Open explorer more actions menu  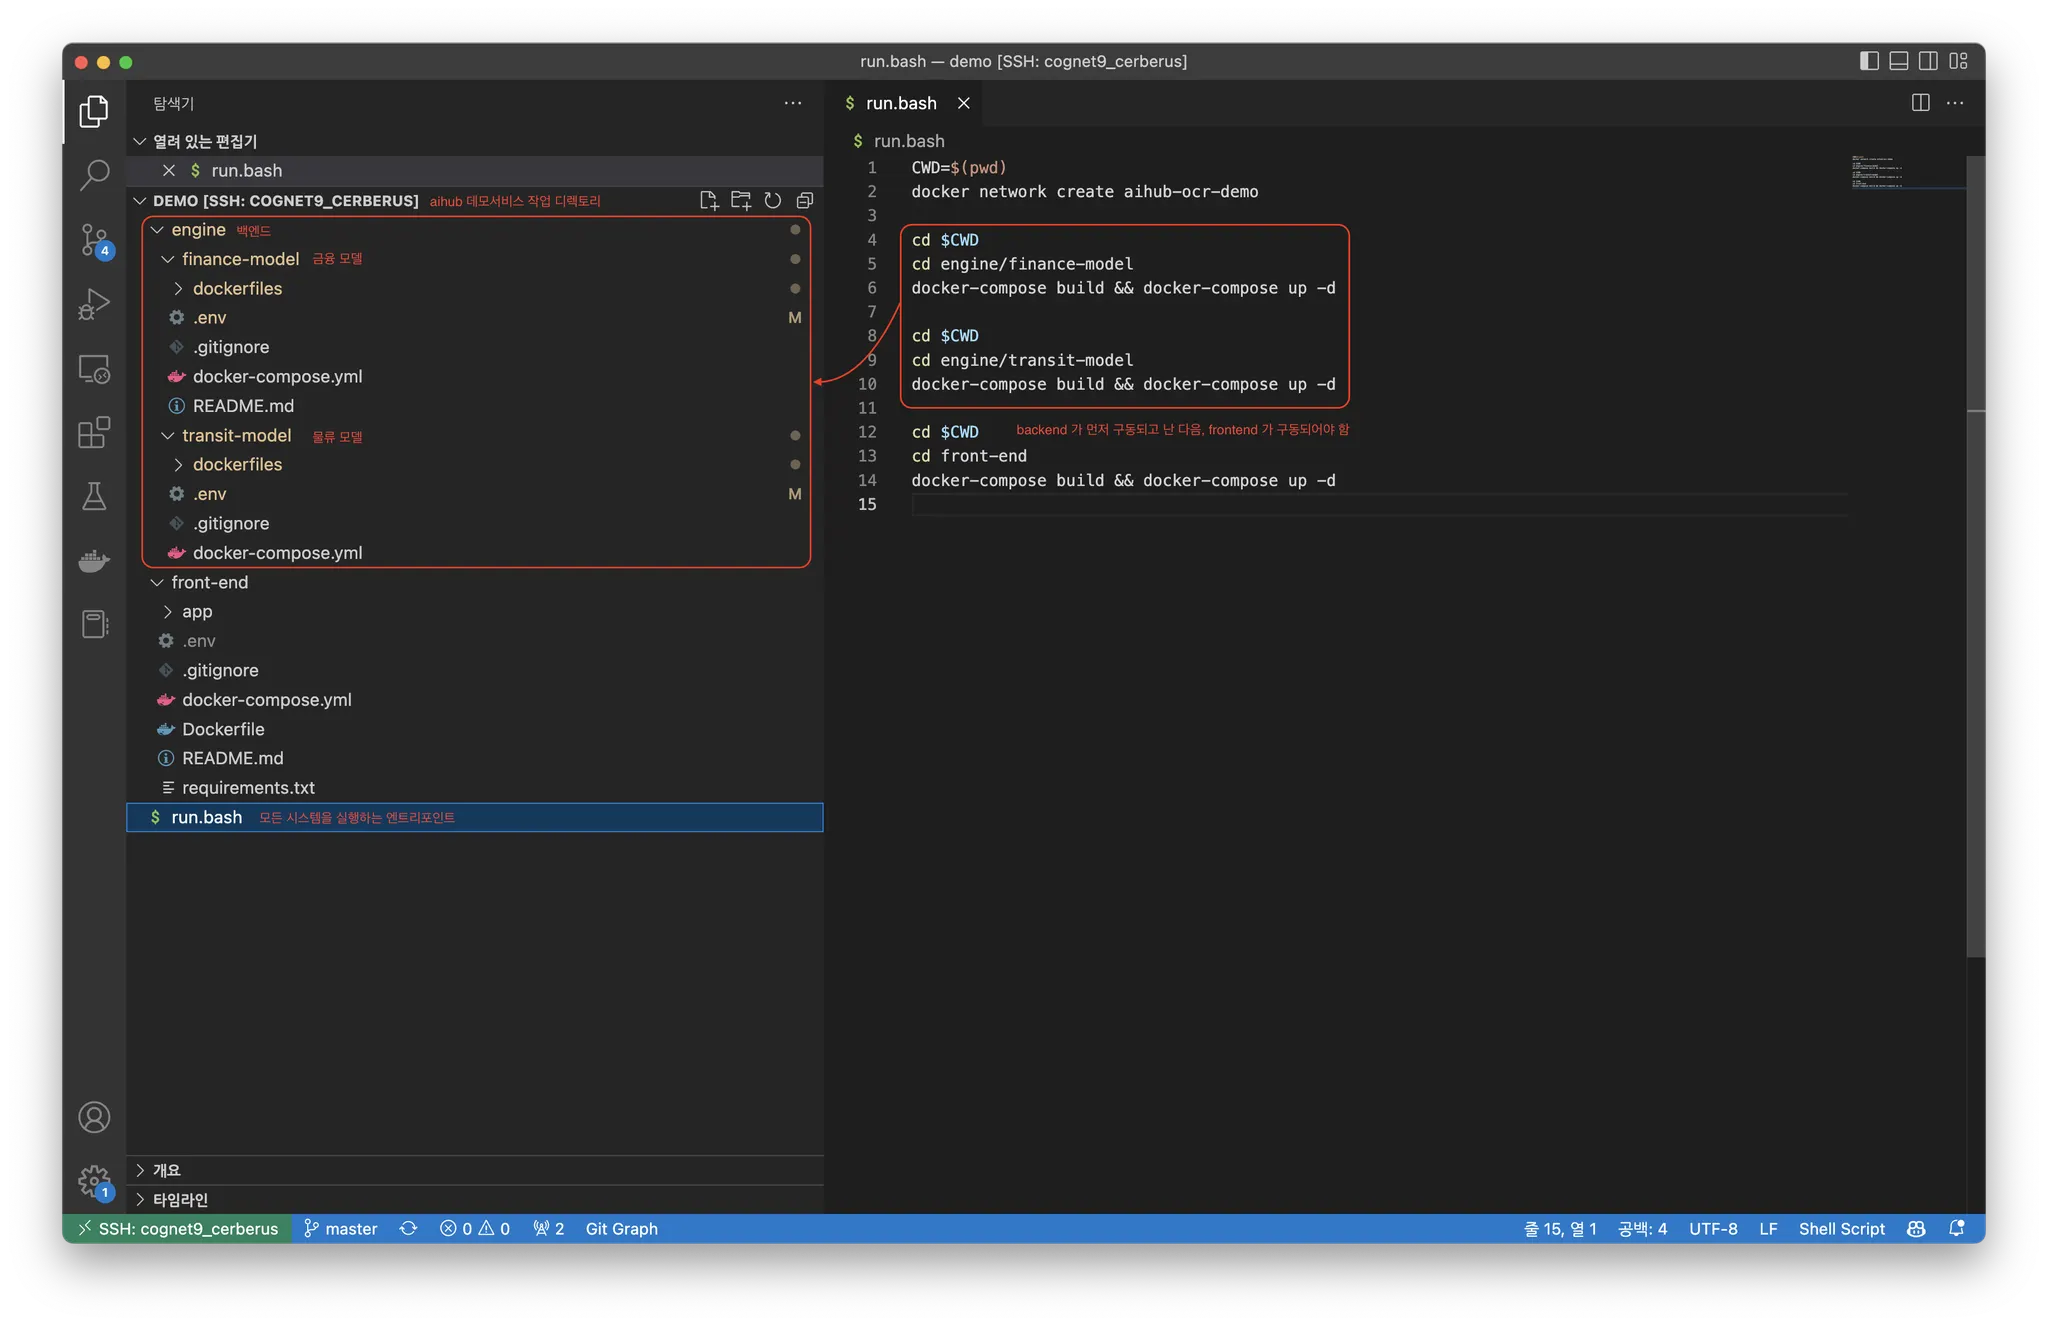[793, 103]
